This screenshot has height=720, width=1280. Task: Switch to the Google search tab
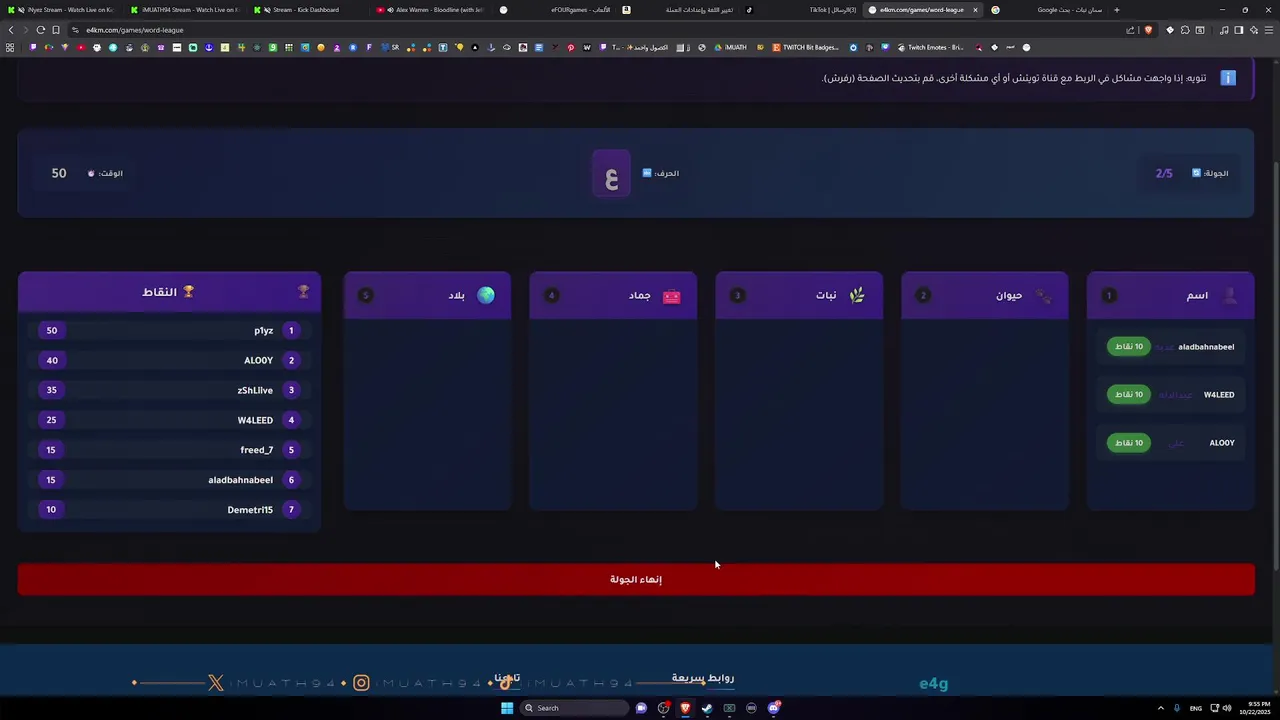1046,10
